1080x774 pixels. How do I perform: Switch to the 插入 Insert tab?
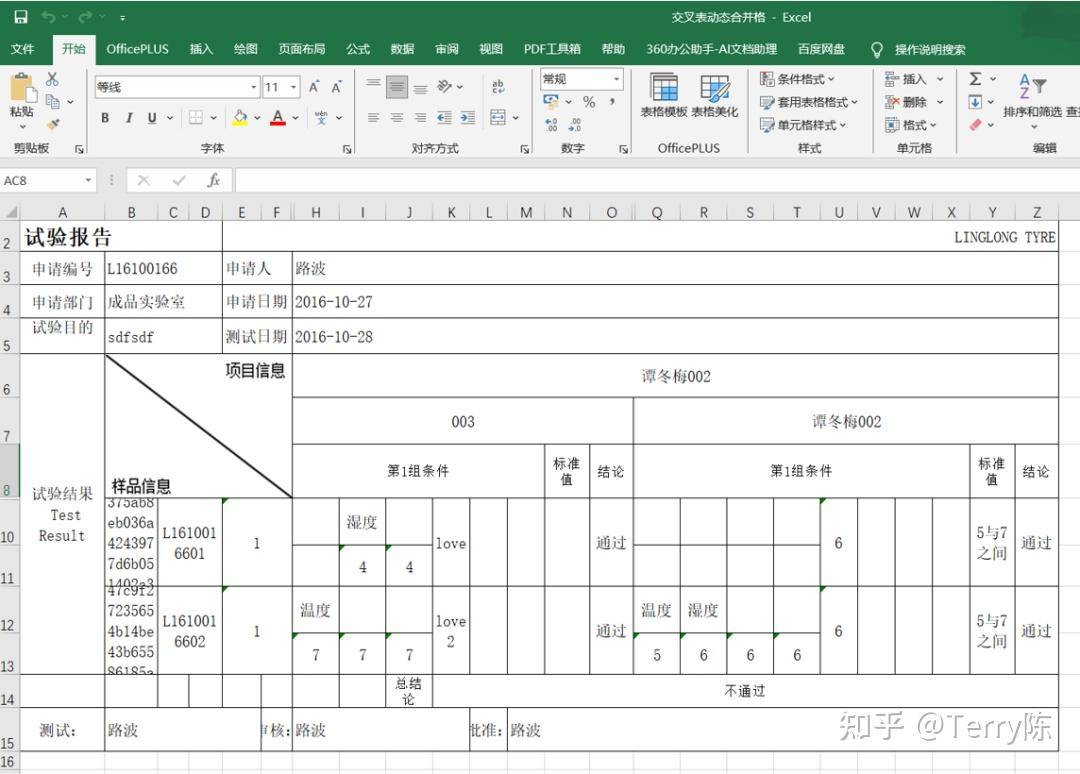[x=201, y=49]
